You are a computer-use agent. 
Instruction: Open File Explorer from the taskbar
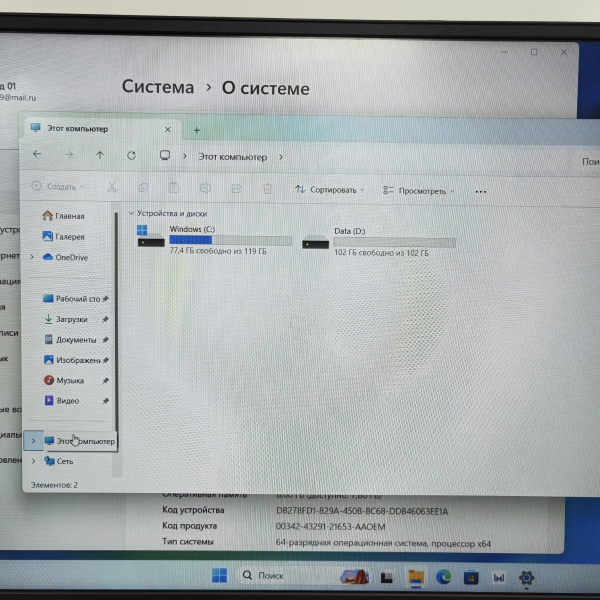tap(416, 578)
